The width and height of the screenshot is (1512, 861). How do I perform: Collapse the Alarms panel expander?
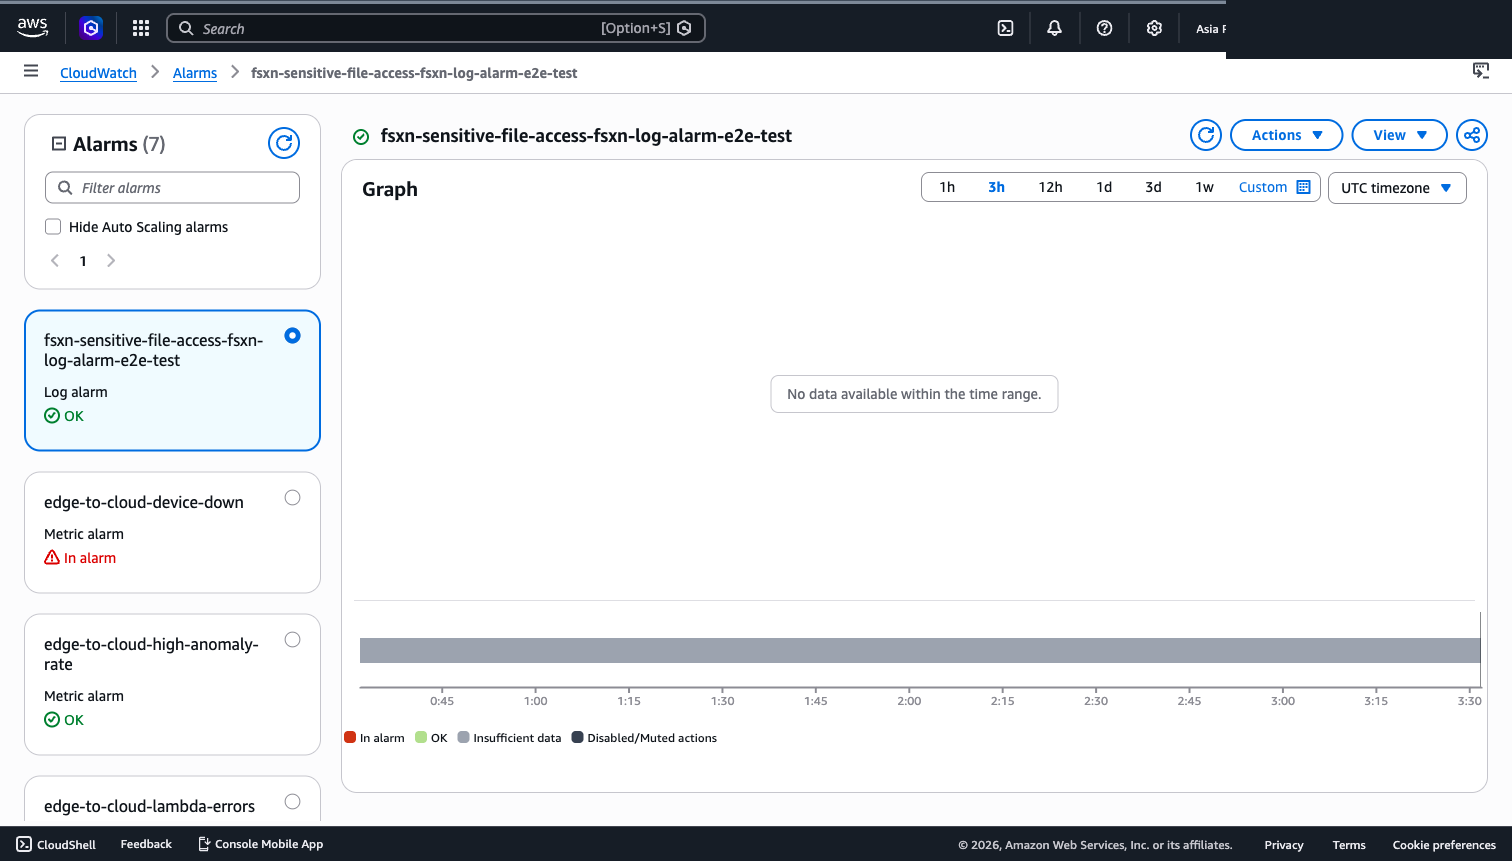click(x=58, y=144)
